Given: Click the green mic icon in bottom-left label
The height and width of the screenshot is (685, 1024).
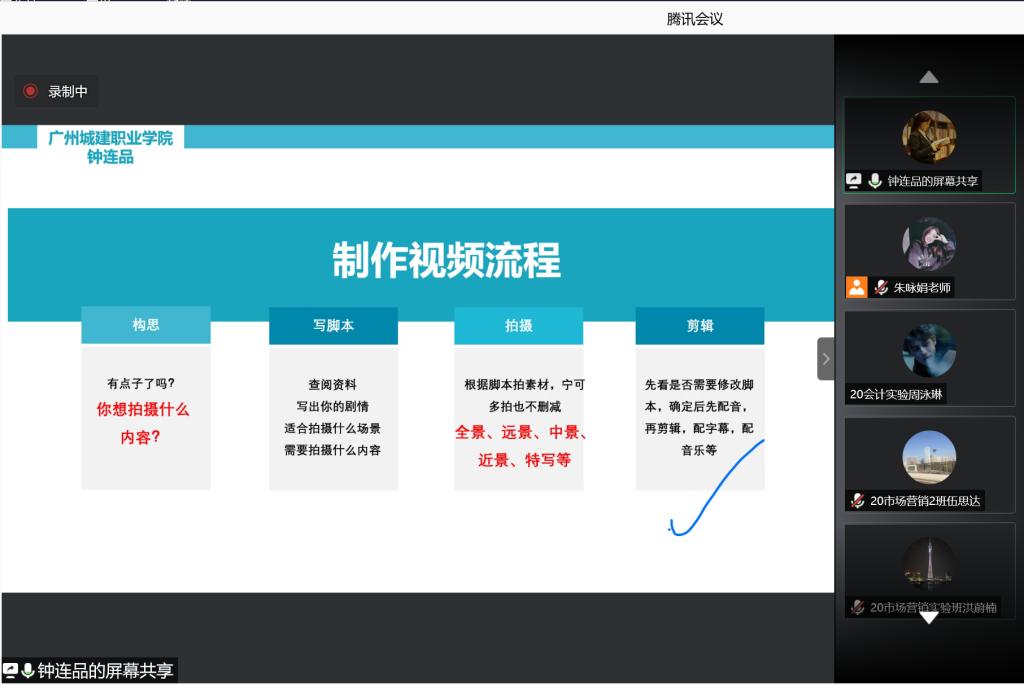Looking at the screenshot, I should point(28,671).
